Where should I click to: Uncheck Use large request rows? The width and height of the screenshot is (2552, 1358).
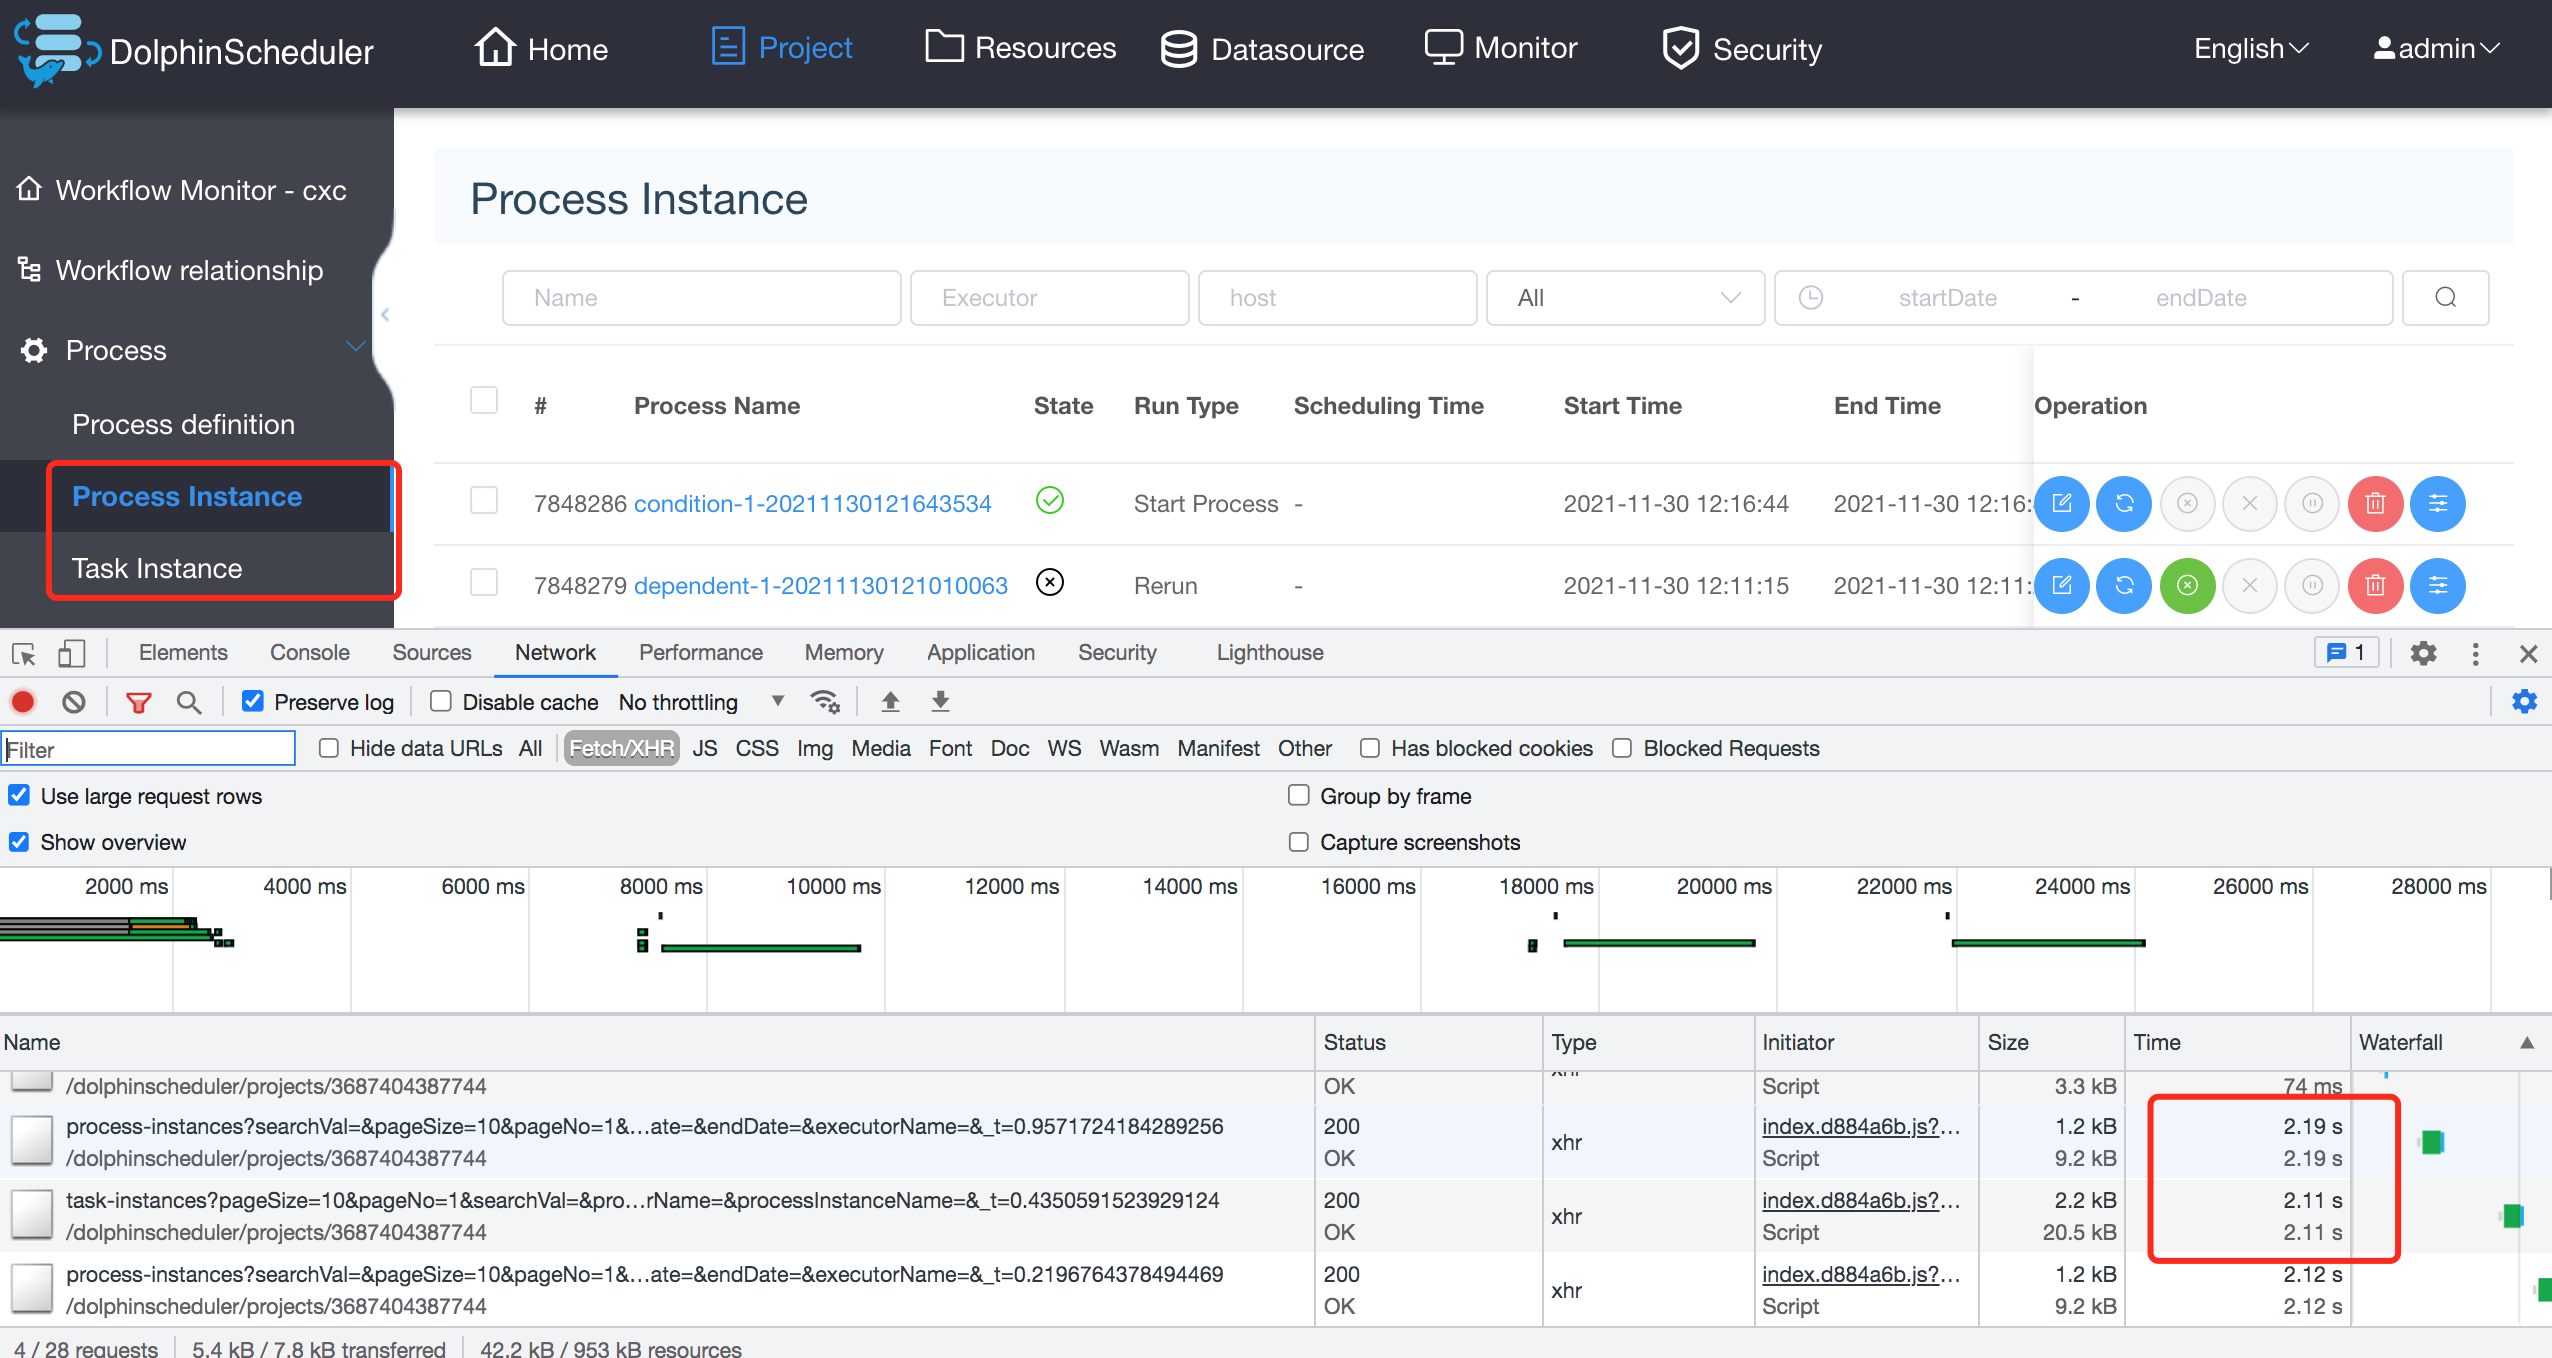click(19, 795)
